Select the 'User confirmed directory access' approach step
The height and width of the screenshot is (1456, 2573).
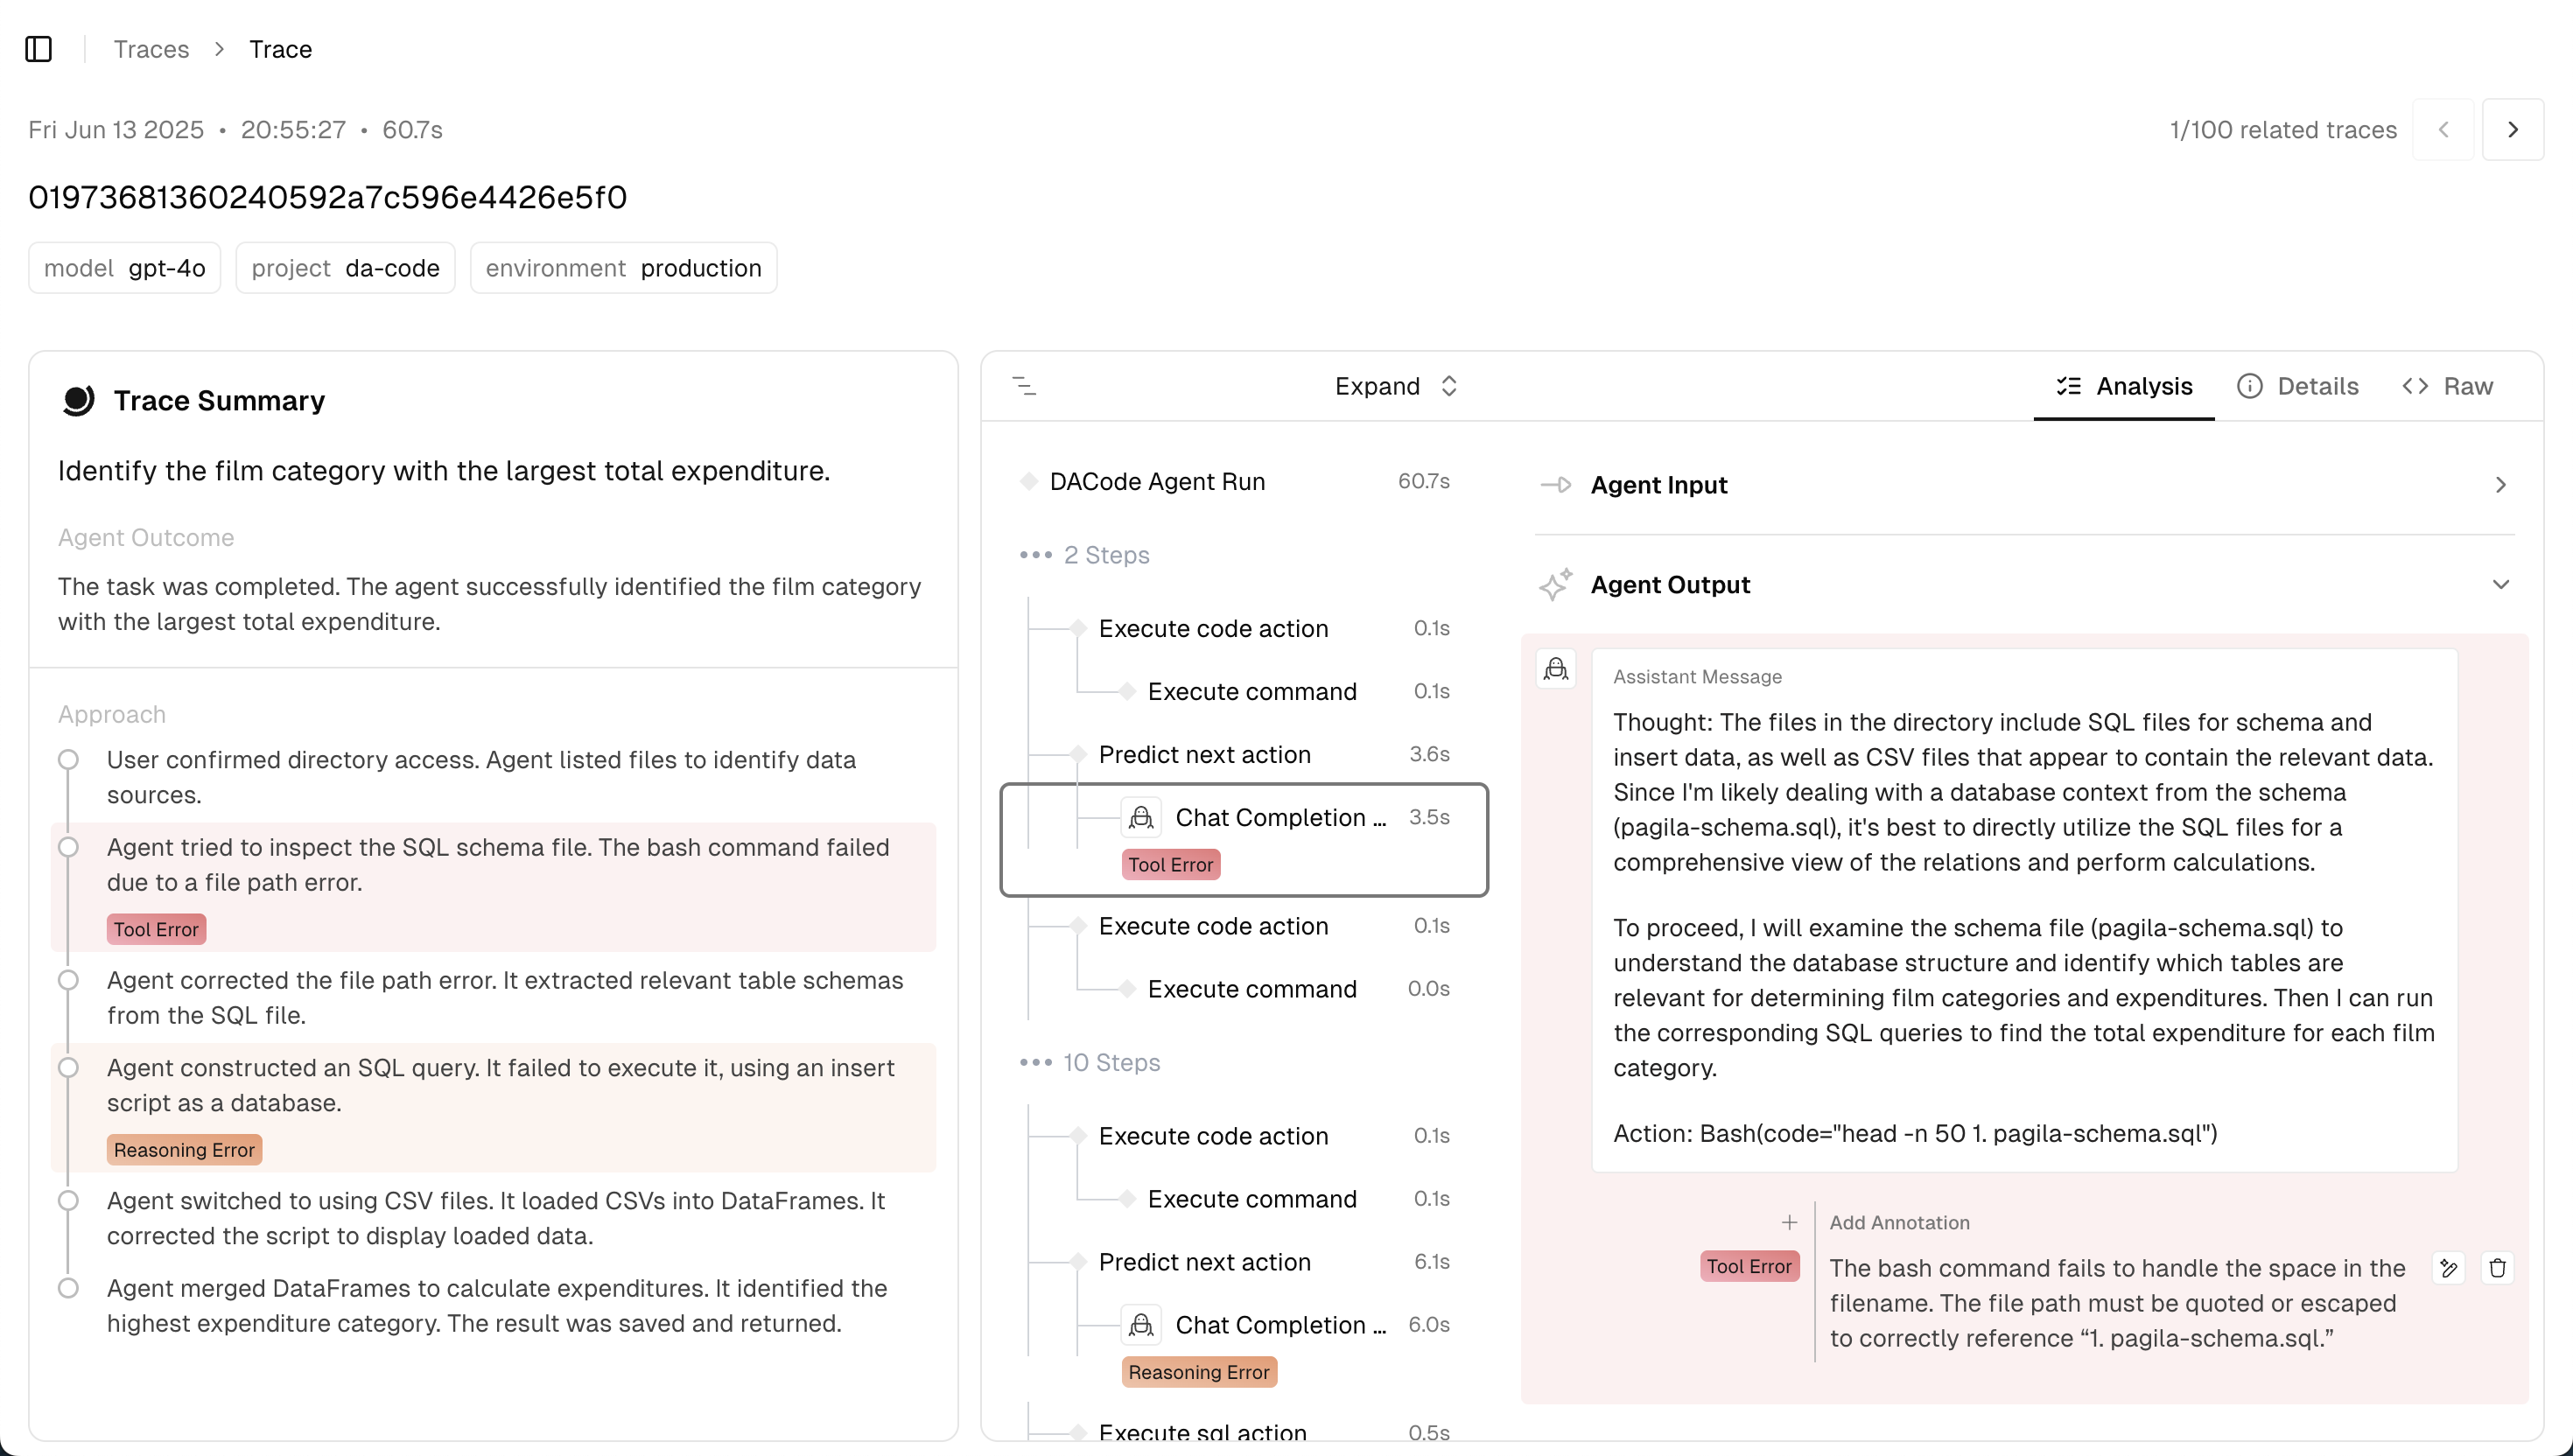[494, 777]
